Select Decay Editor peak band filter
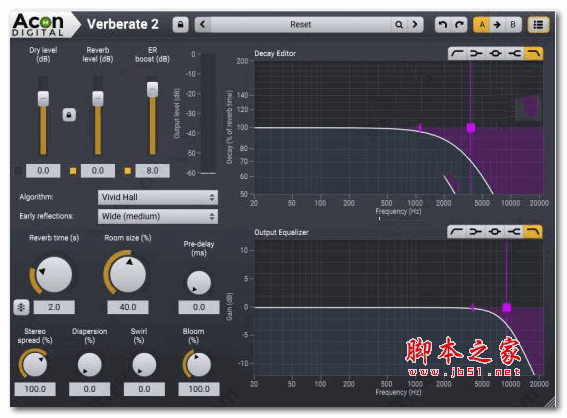The image size is (567, 418). click(495, 54)
